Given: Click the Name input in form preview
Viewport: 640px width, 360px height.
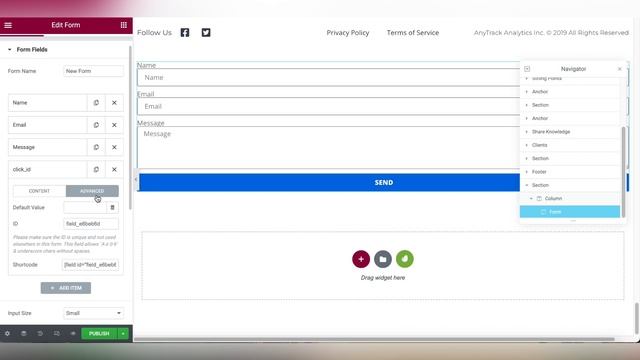Looking at the screenshot, I should tap(329, 78).
